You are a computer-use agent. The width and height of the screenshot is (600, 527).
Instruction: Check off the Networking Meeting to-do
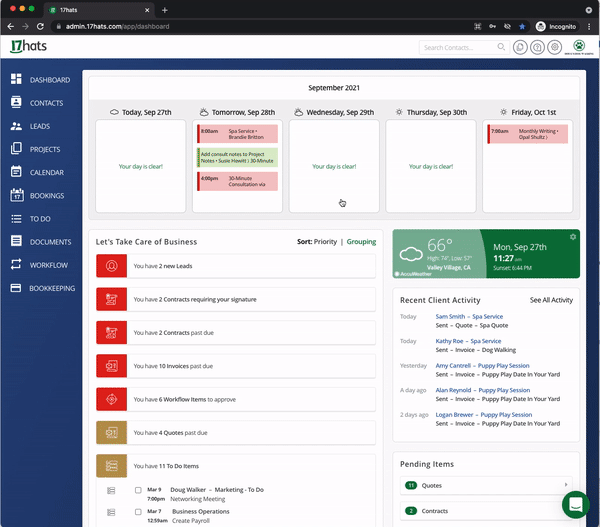(x=138, y=490)
